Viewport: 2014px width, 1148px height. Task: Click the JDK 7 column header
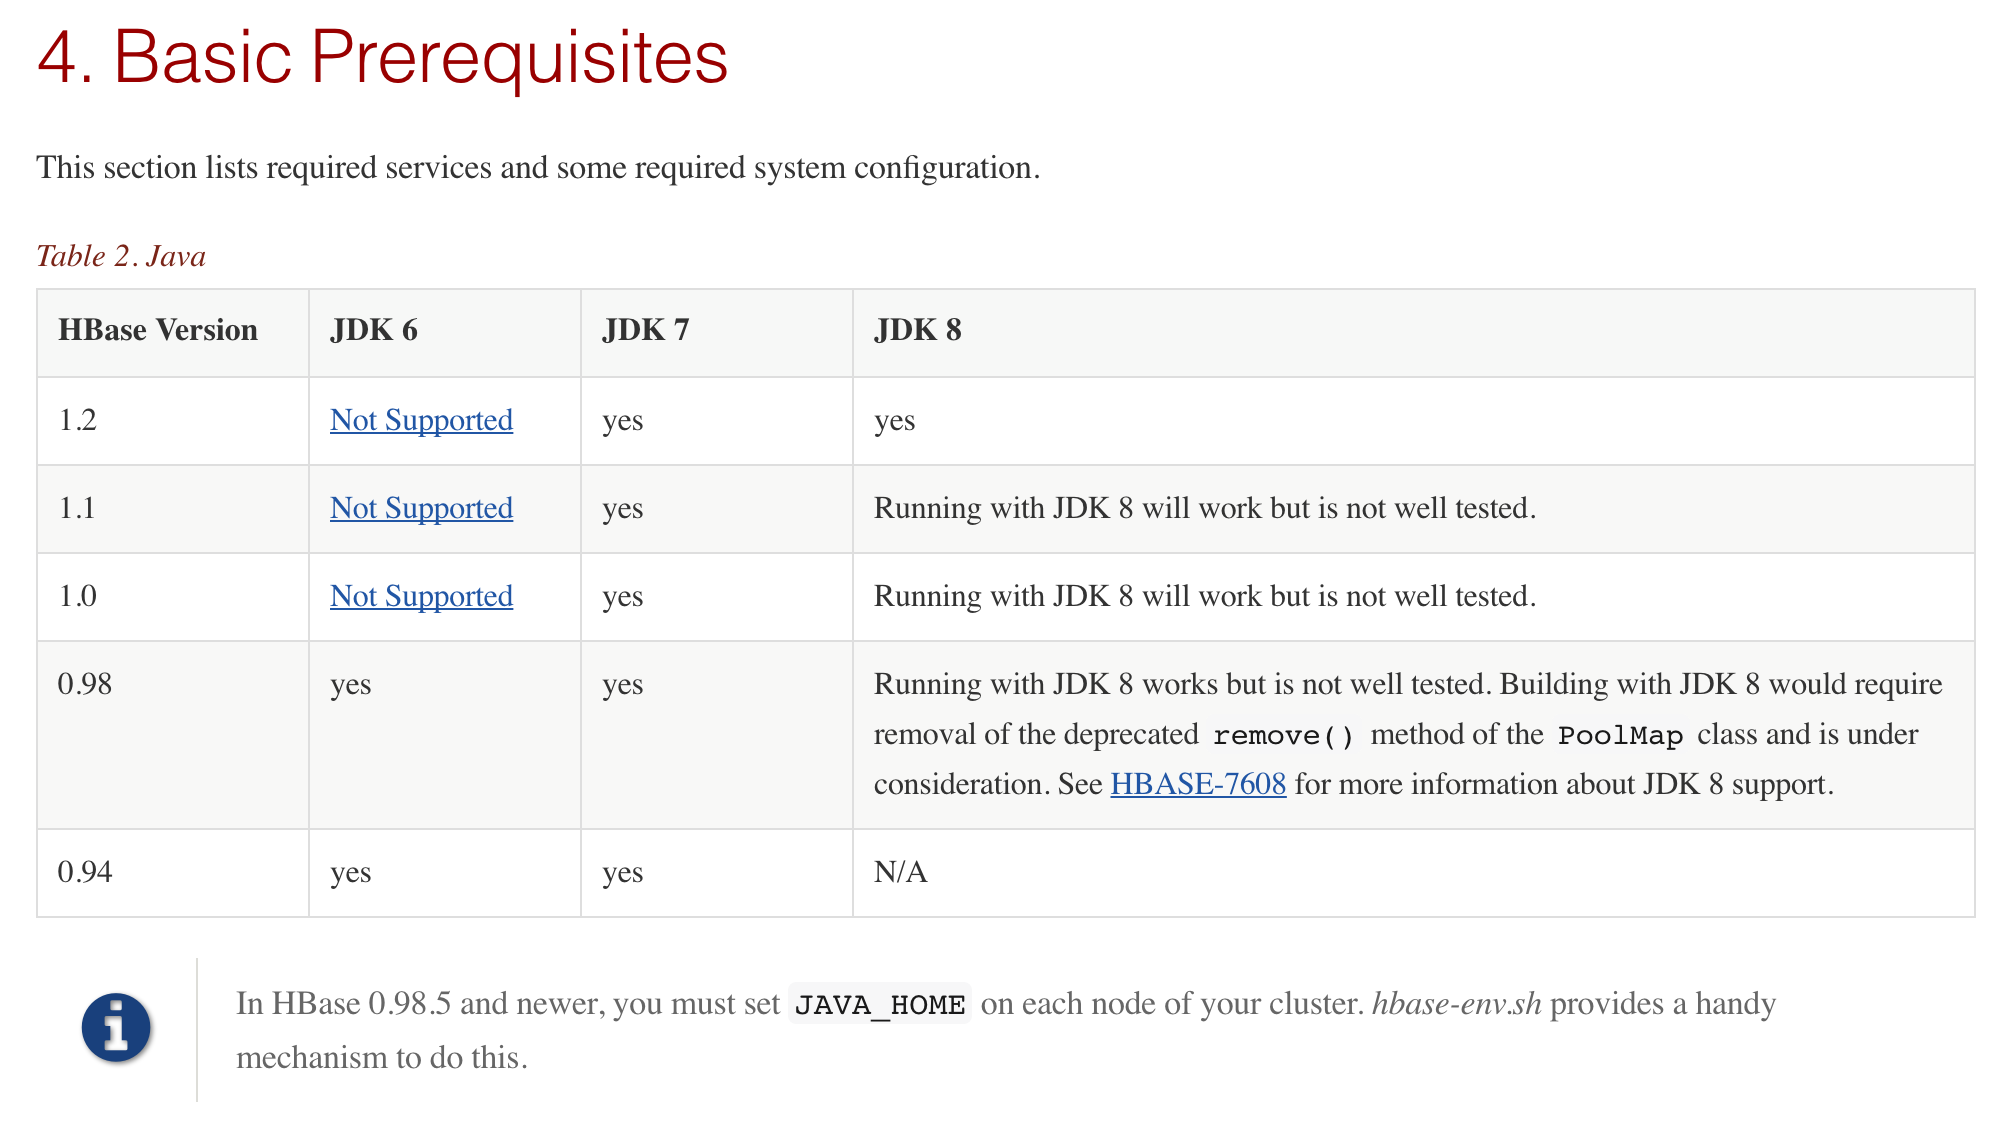tap(646, 330)
